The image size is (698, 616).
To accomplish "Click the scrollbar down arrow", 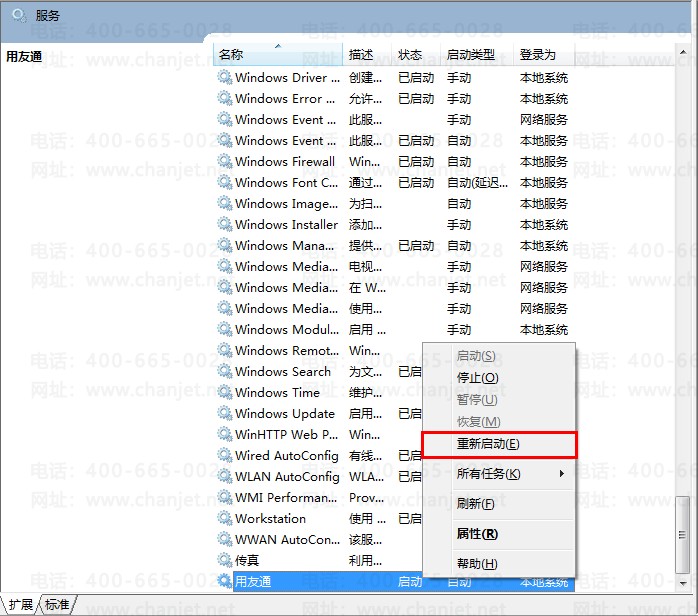I will tap(683, 584).
